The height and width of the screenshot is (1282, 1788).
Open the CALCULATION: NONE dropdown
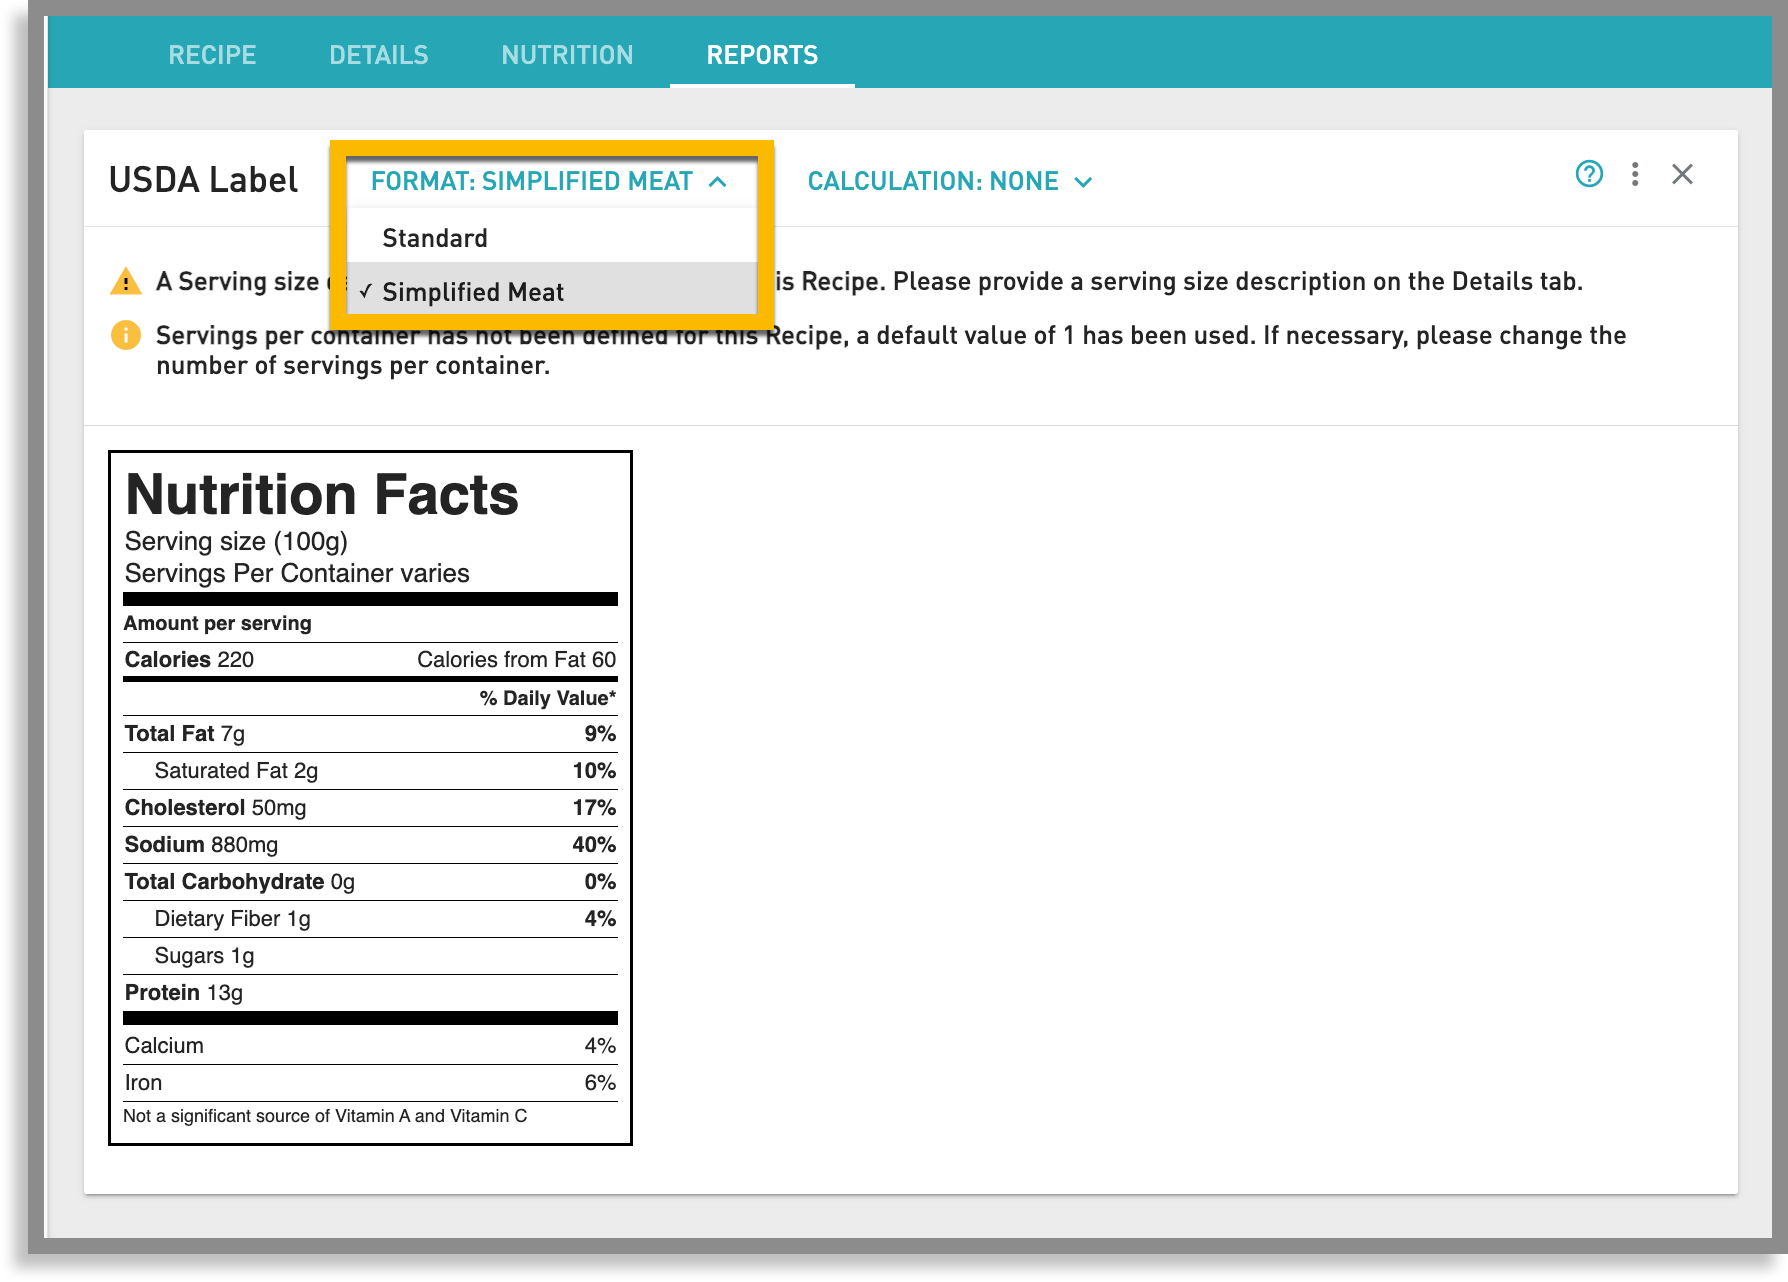coord(947,182)
